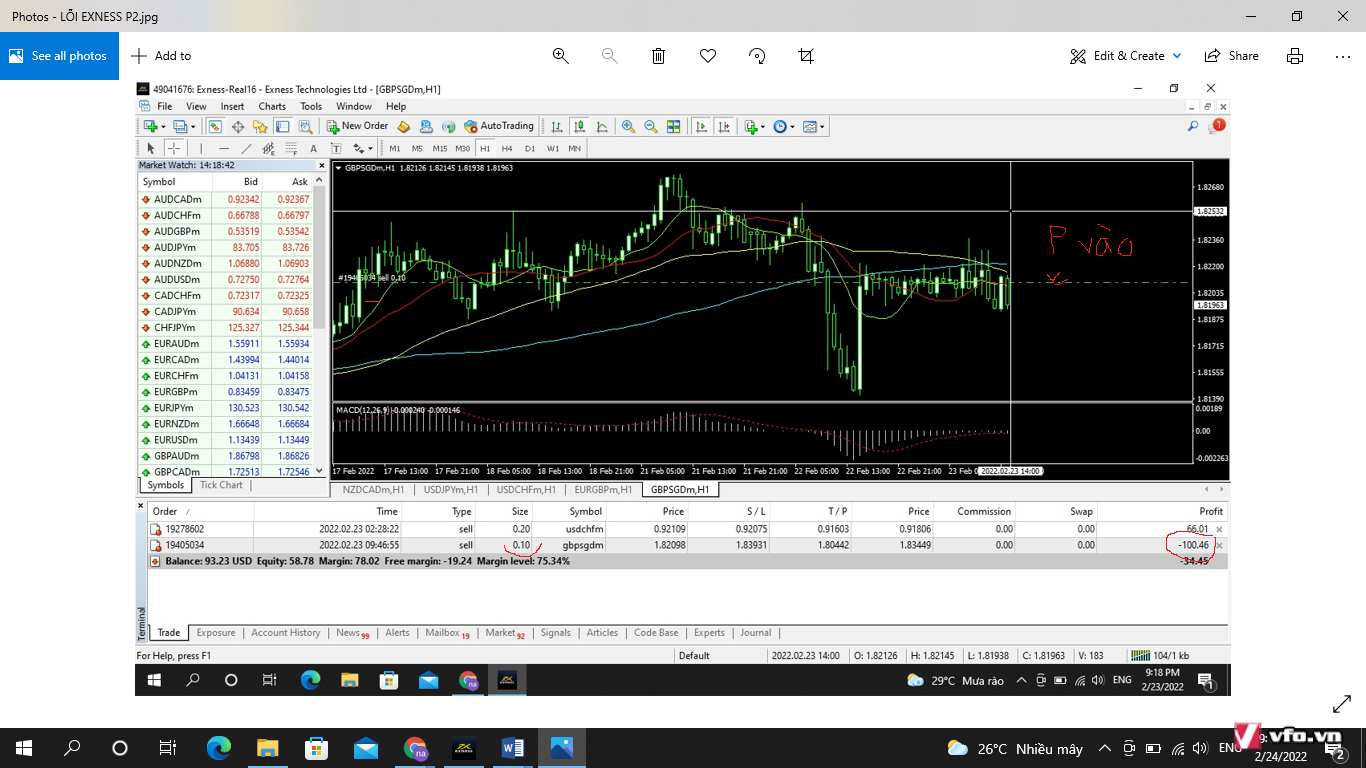Open the Insert menu

232,106
